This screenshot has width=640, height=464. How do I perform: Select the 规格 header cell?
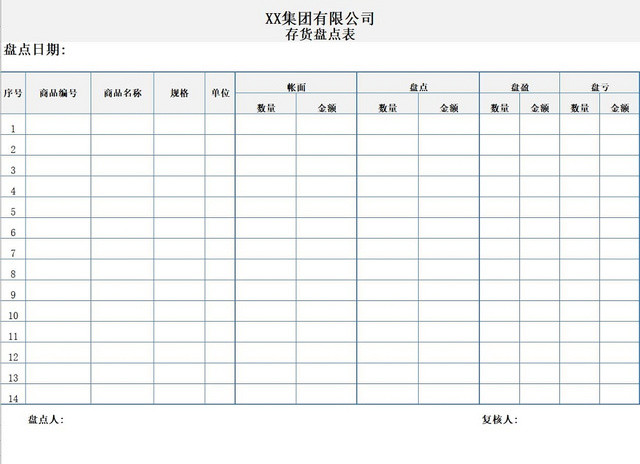click(x=179, y=93)
